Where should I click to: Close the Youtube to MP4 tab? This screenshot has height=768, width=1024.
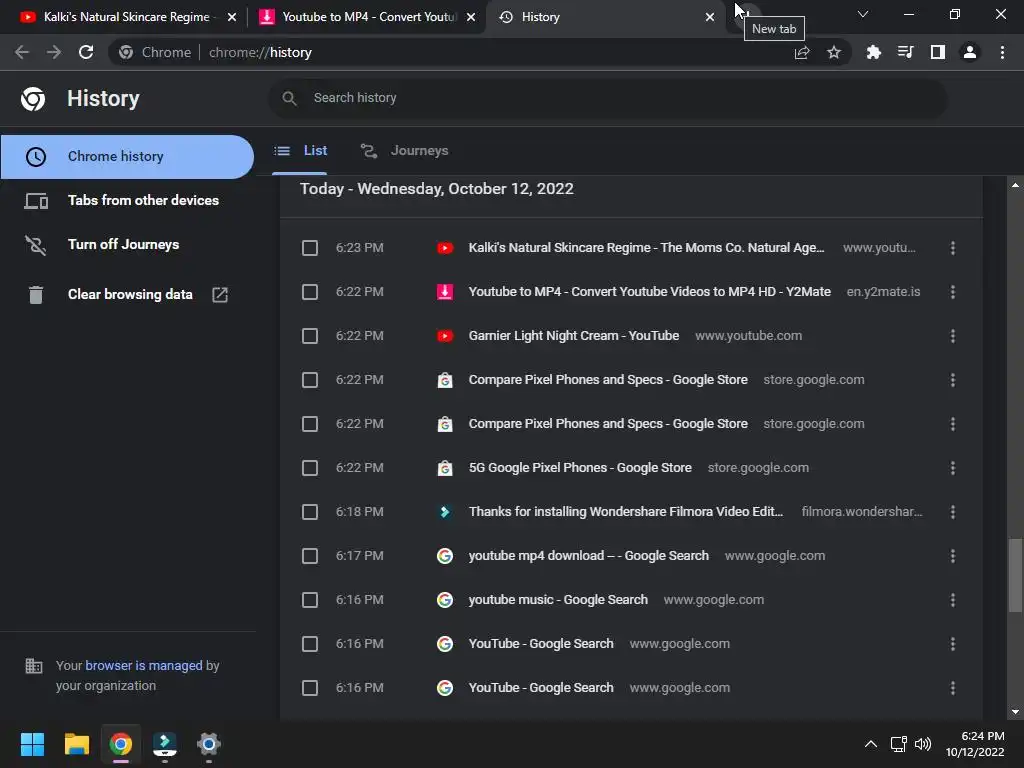pyautogui.click(x=471, y=17)
